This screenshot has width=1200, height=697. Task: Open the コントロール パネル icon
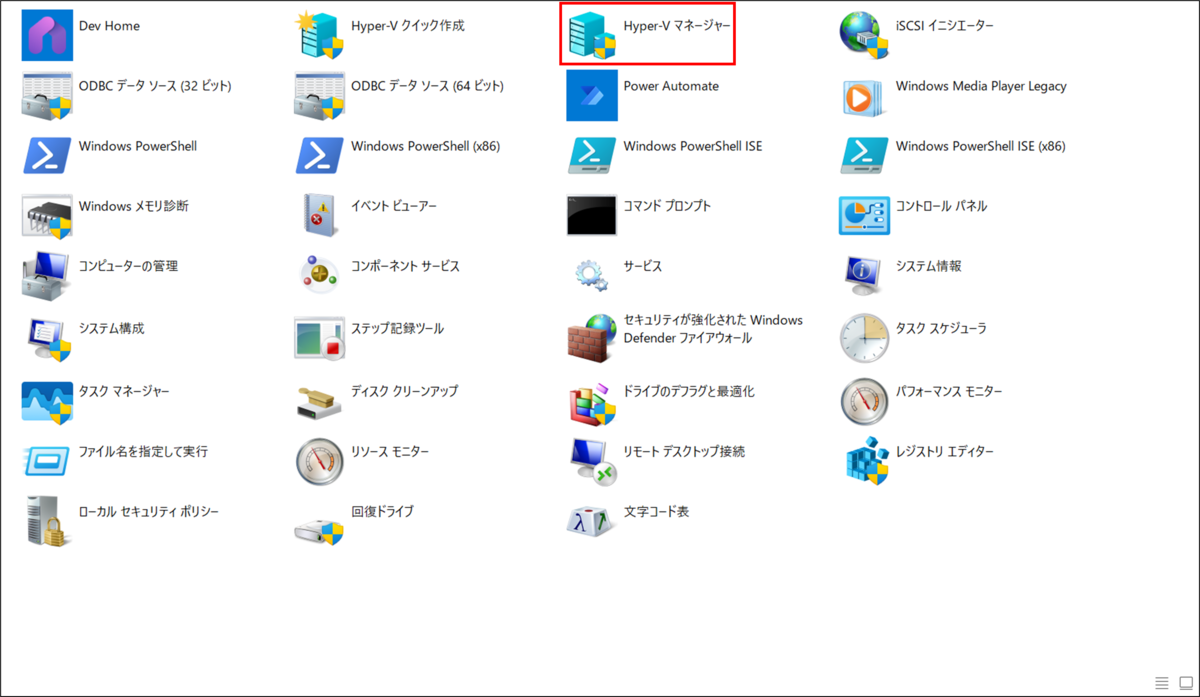click(864, 216)
